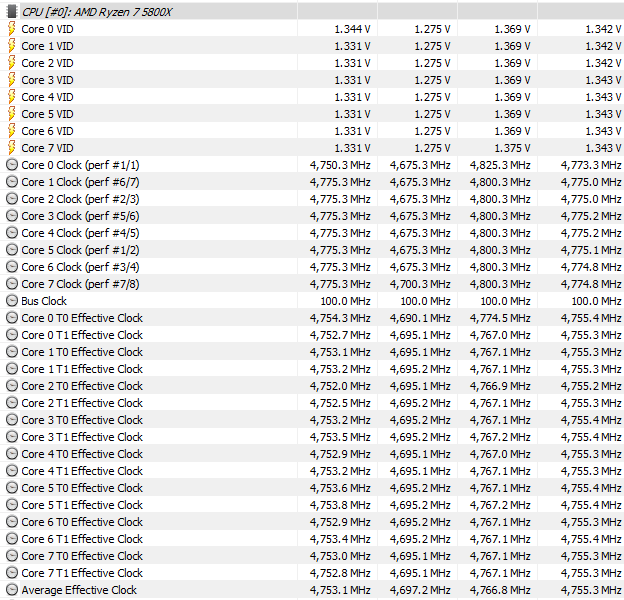Viewport: 624px width, 600px height.
Task: Click the CPU chip icon in header row
Action: click(12, 12)
